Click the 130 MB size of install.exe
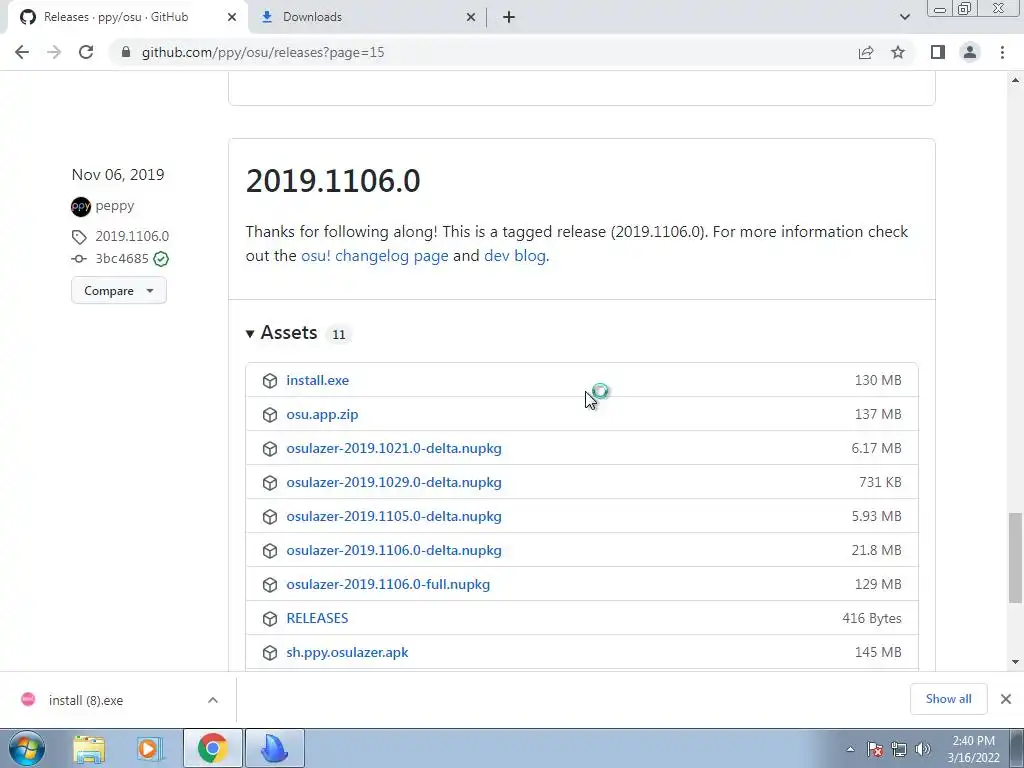Image resolution: width=1024 pixels, height=768 pixels. pos(878,380)
